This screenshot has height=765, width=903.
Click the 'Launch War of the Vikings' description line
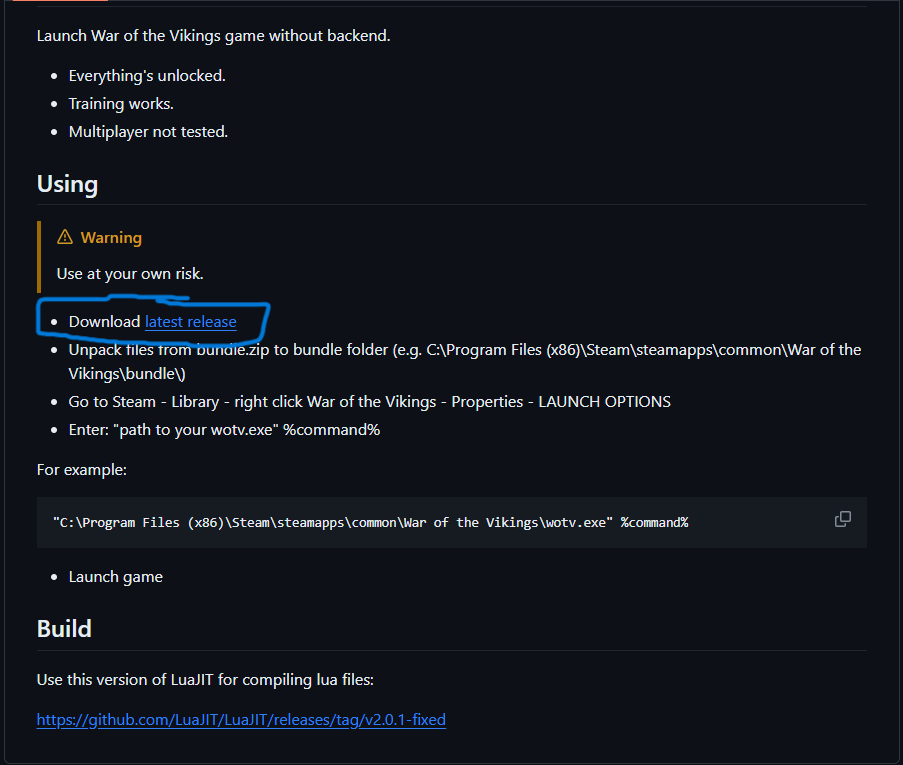coord(213,36)
